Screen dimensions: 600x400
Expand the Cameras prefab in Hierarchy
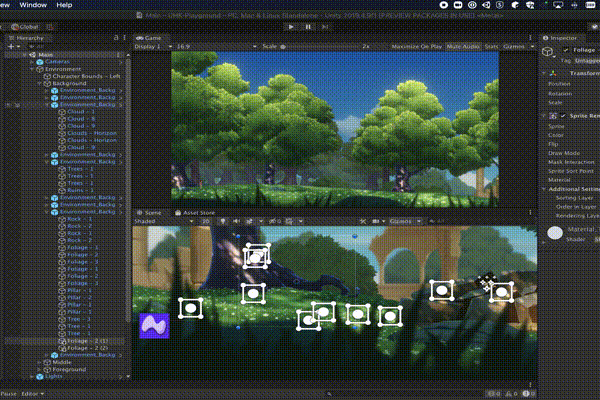[33, 62]
